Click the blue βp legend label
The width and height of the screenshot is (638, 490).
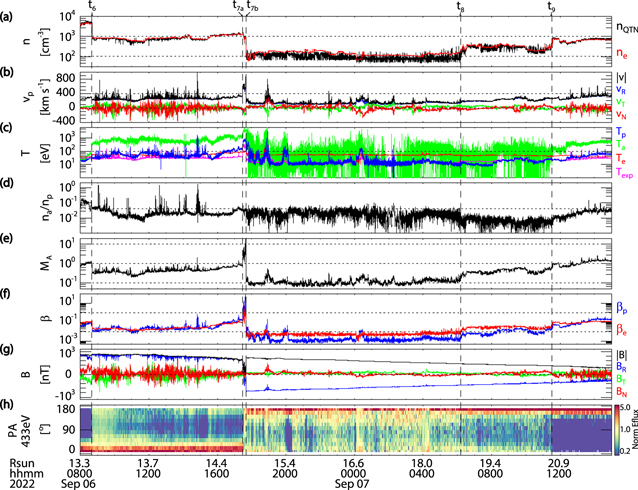(x=622, y=308)
